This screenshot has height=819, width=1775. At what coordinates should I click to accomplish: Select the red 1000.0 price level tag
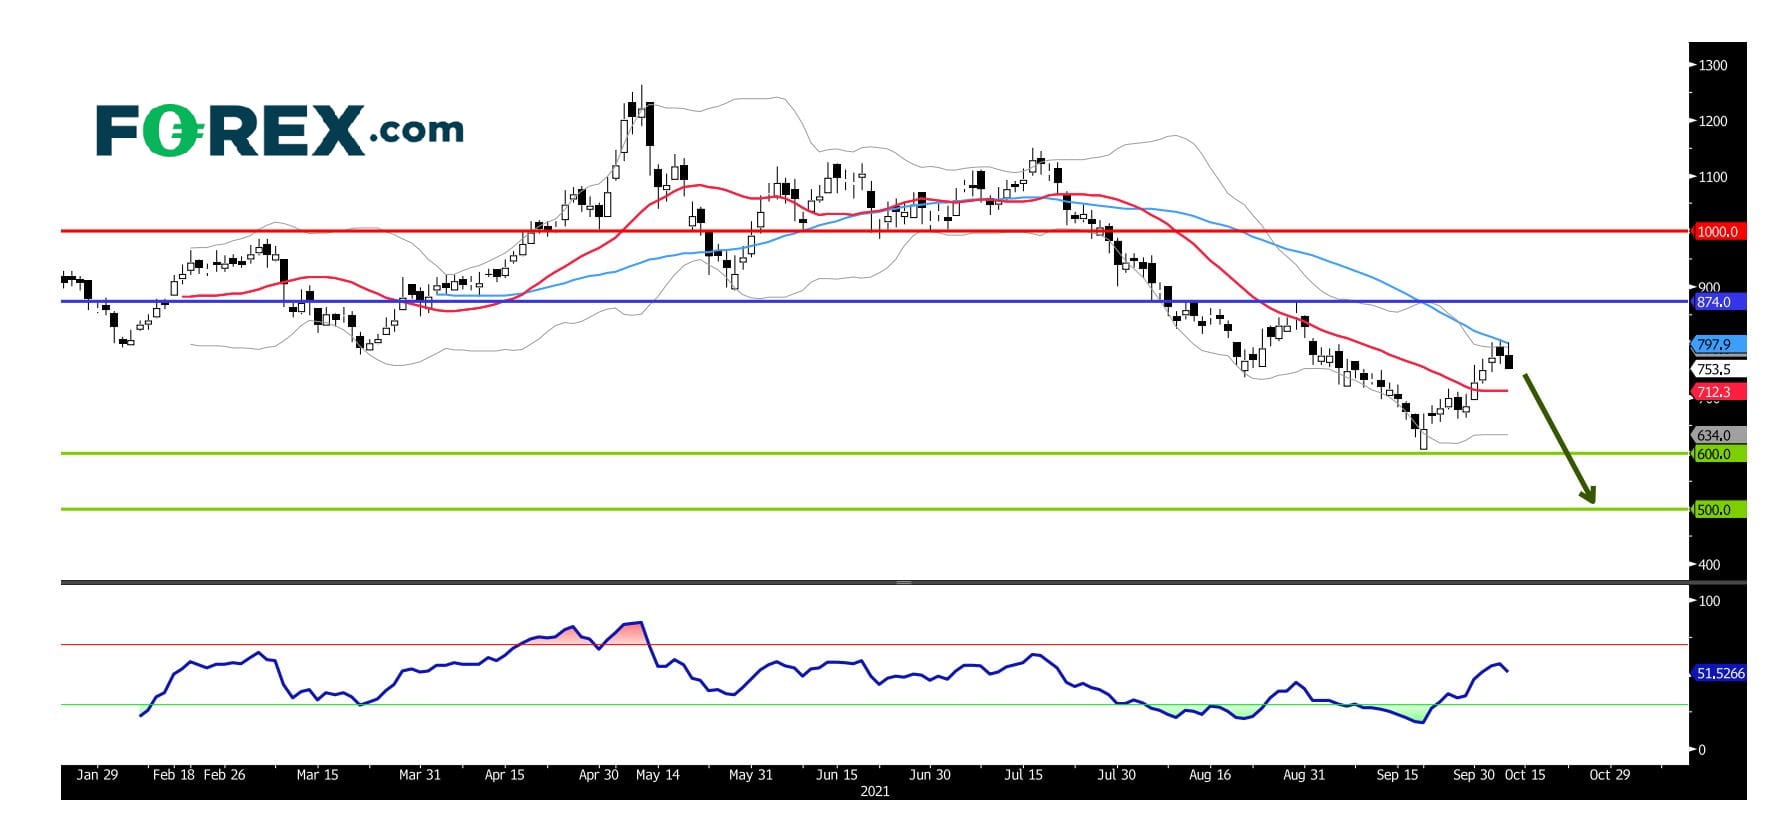(x=1717, y=231)
